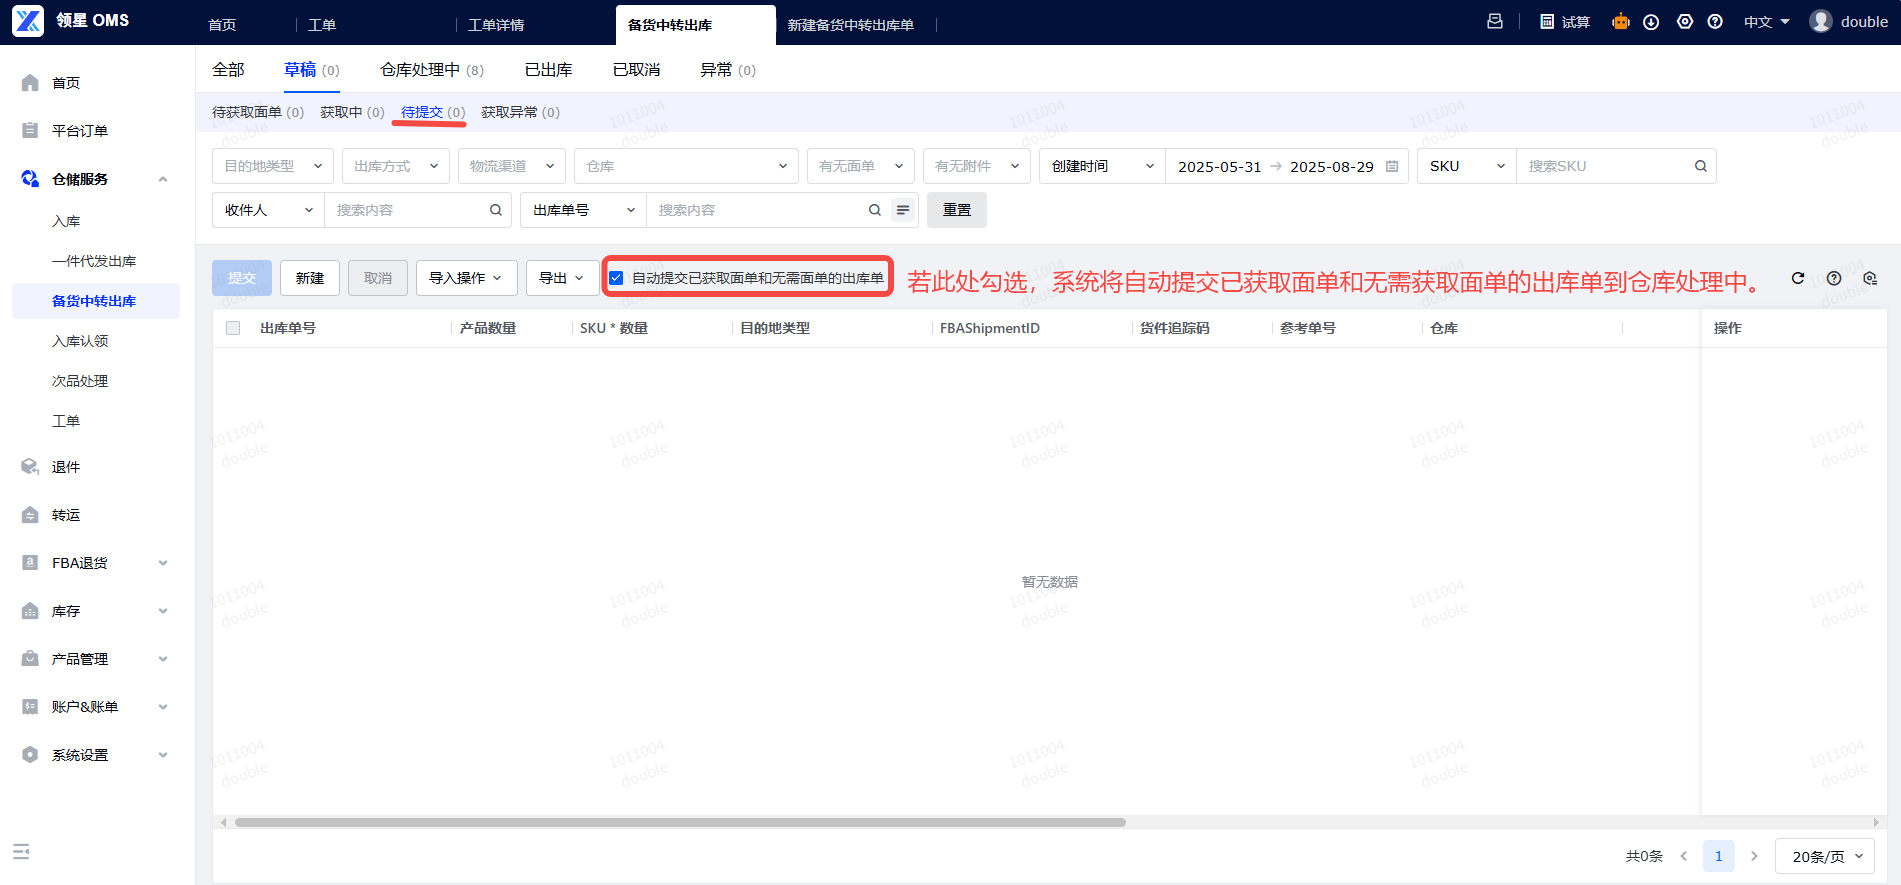Open the orange robot assistant icon

coord(1621,21)
